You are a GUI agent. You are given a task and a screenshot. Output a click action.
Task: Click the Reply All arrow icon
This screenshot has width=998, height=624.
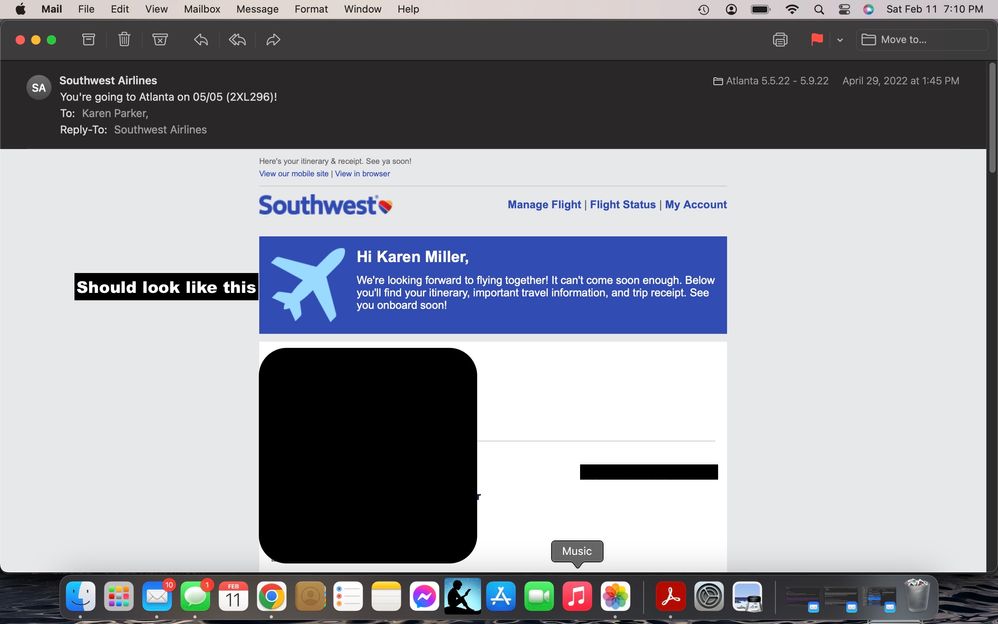(x=237, y=40)
